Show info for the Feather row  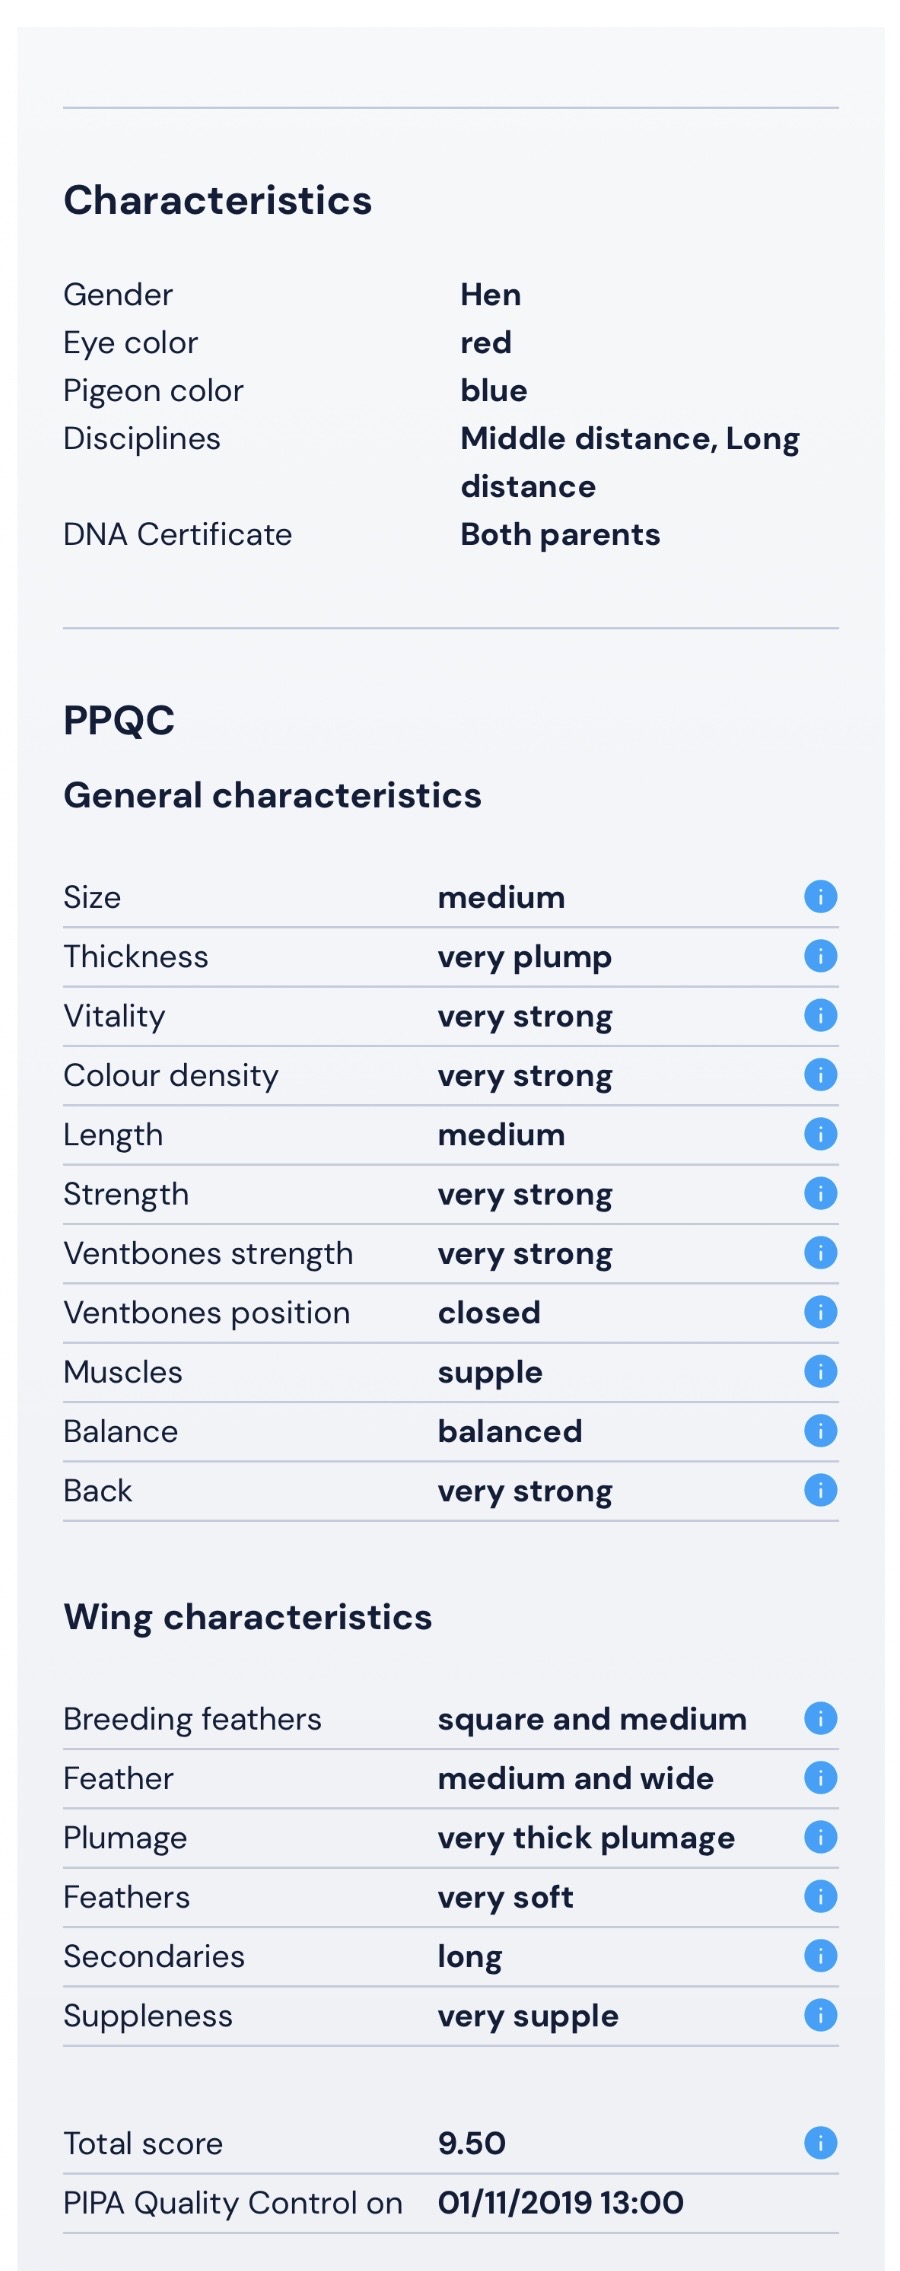click(x=820, y=1778)
